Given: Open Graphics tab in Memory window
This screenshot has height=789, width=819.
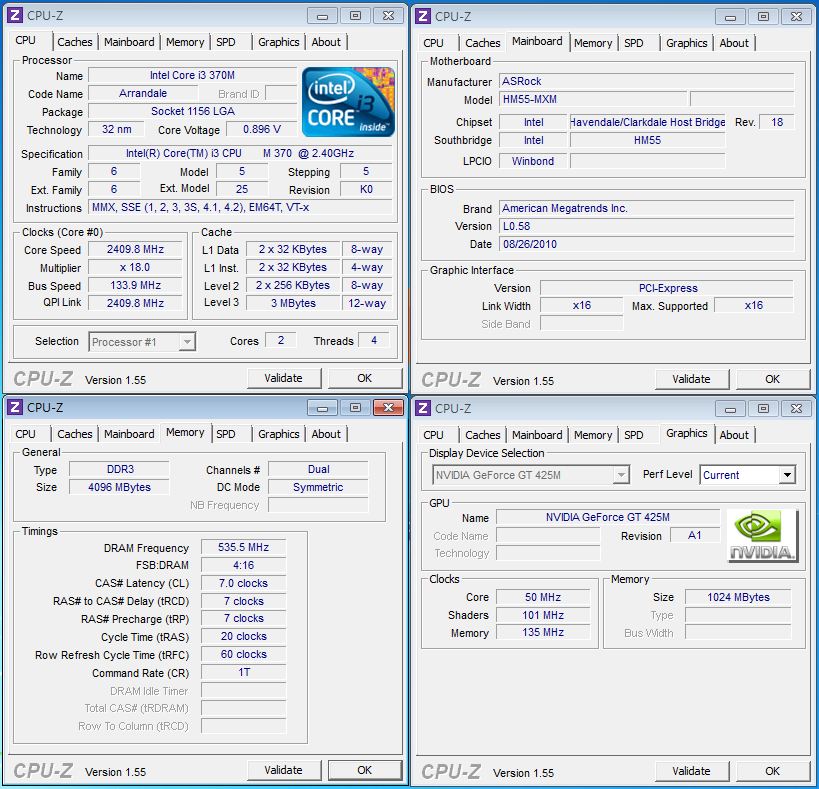Looking at the screenshot, I should 278,434.
